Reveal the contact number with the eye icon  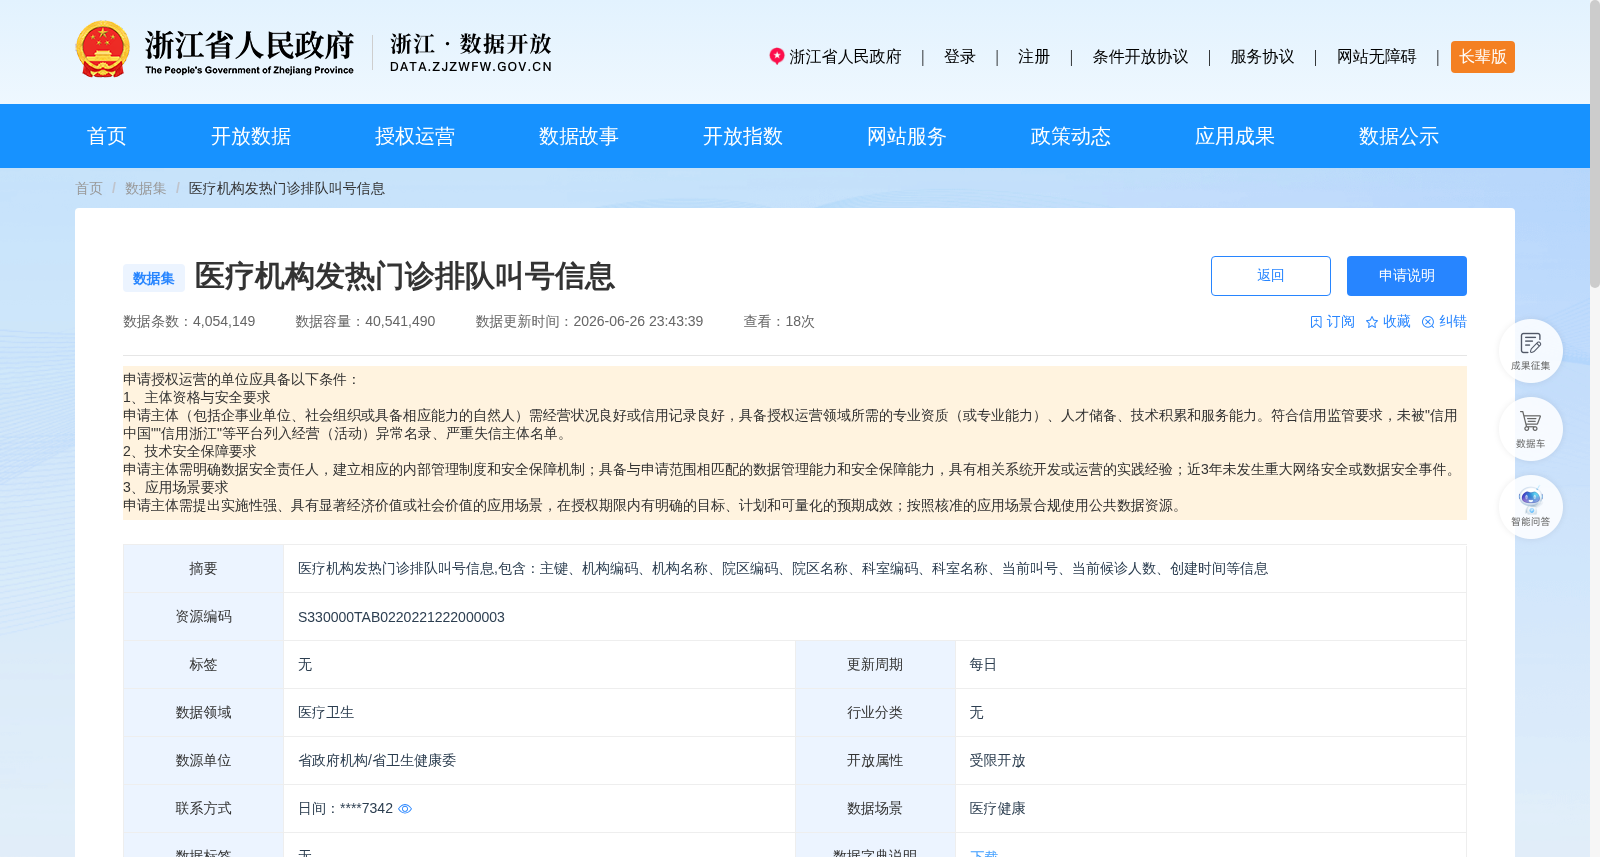[405, 809]
